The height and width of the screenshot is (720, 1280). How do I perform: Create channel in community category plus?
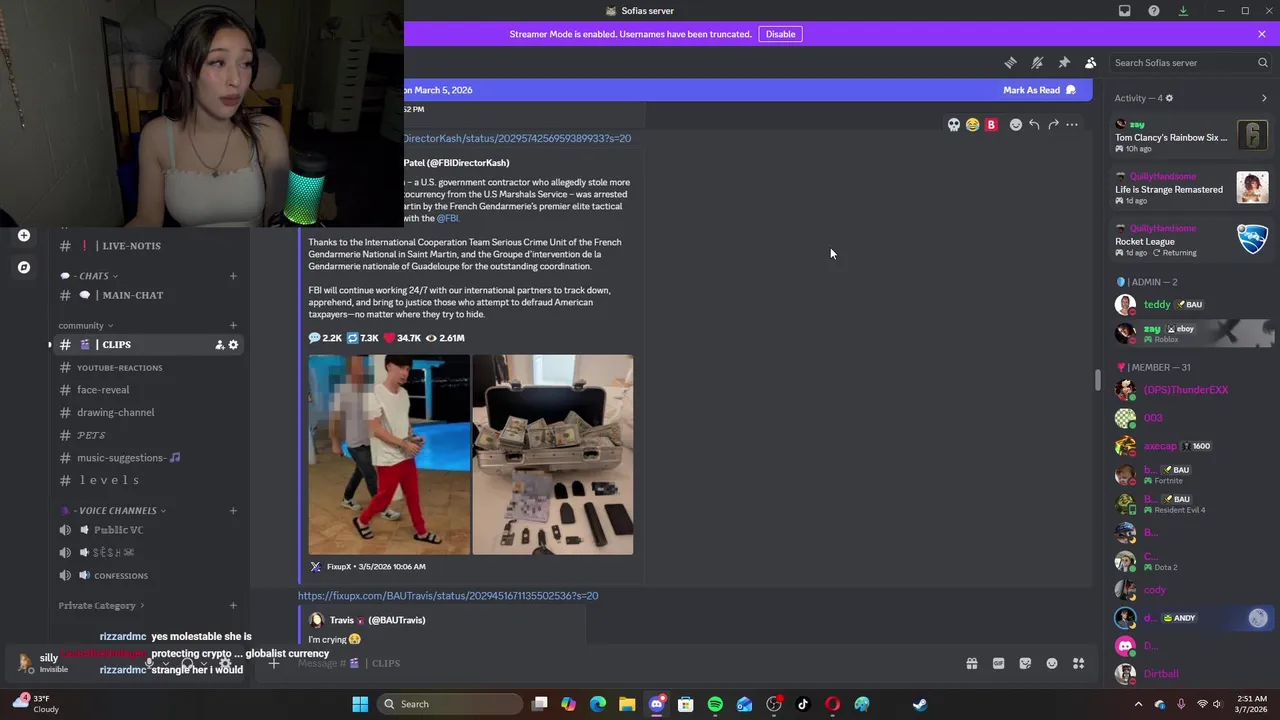tap(233, 325)
